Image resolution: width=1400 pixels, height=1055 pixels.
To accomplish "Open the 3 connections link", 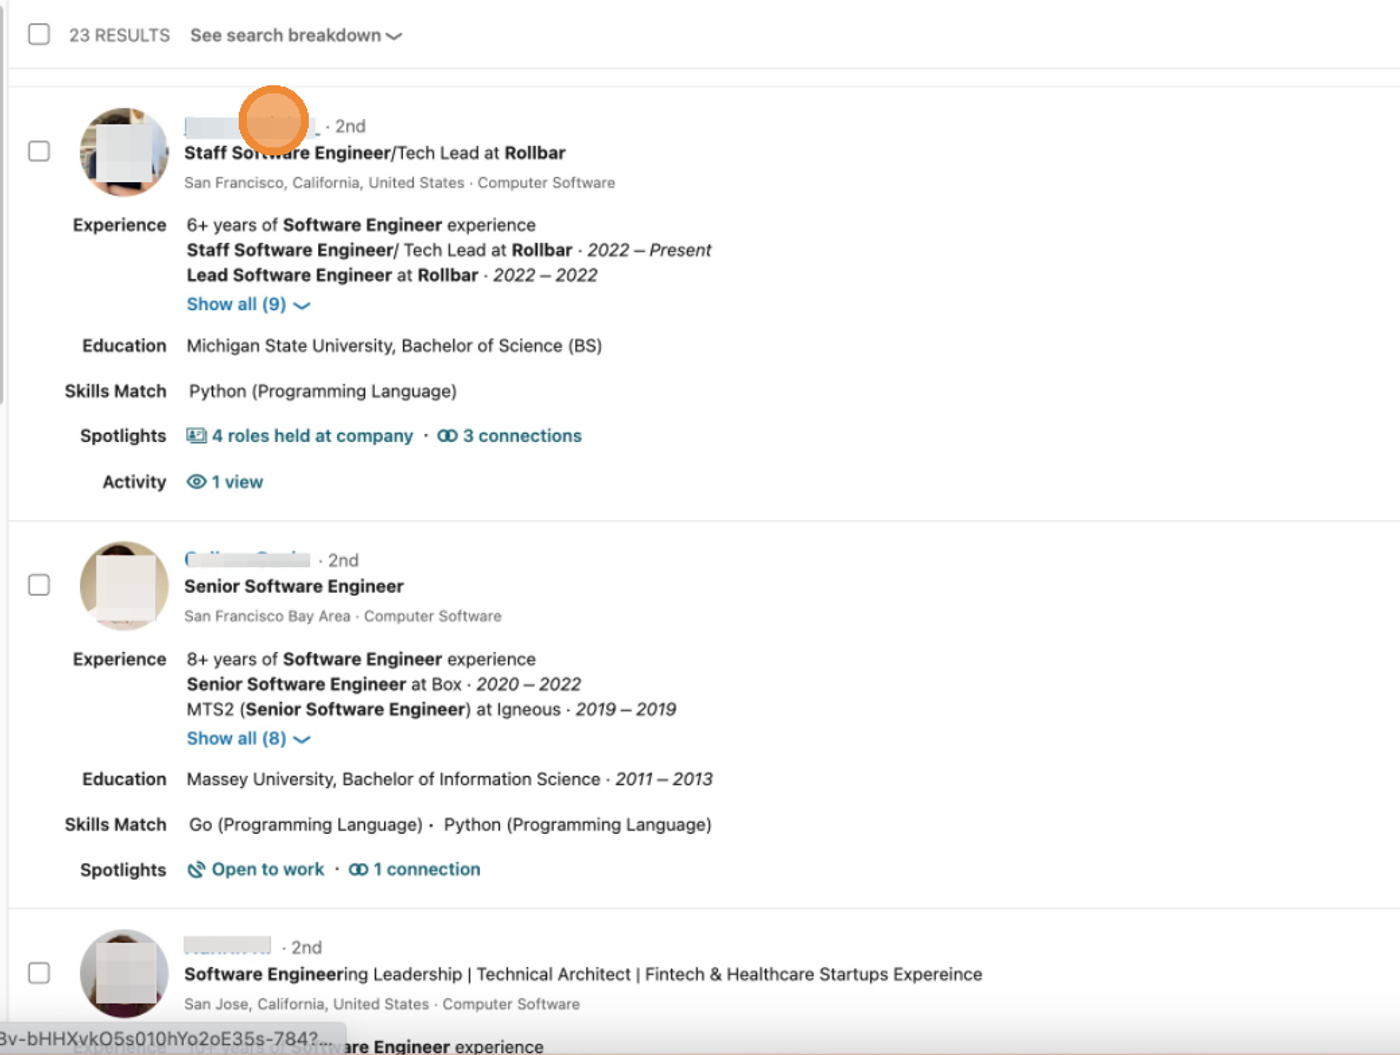I will point(522,436).
